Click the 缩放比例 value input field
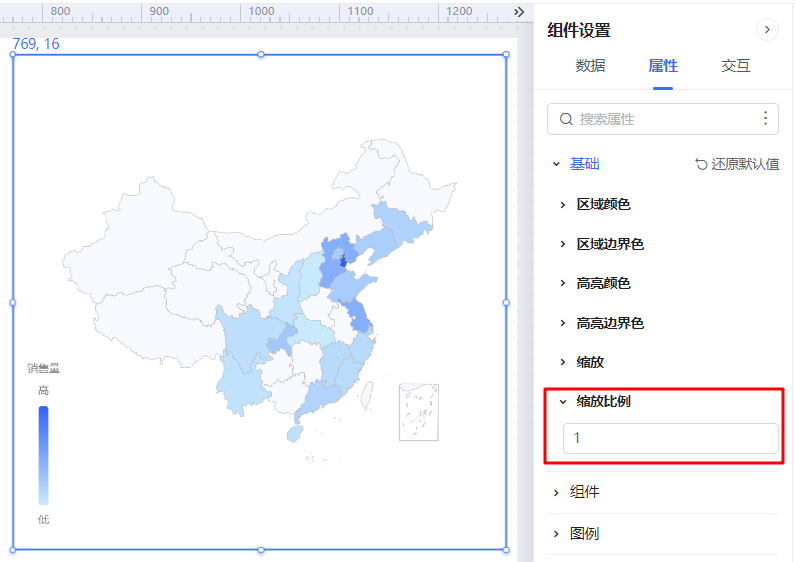Screen dimensions: 795x562 point(671,438)
